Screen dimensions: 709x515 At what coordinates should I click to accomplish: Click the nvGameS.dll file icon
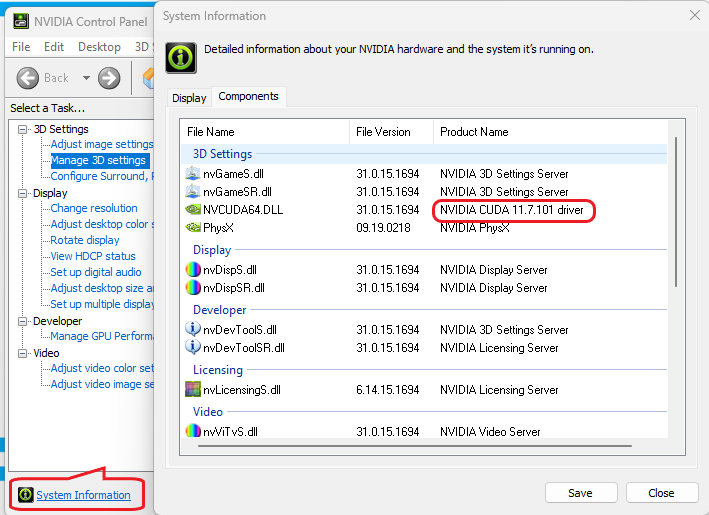pyautogui.click(x=194, y=174)
